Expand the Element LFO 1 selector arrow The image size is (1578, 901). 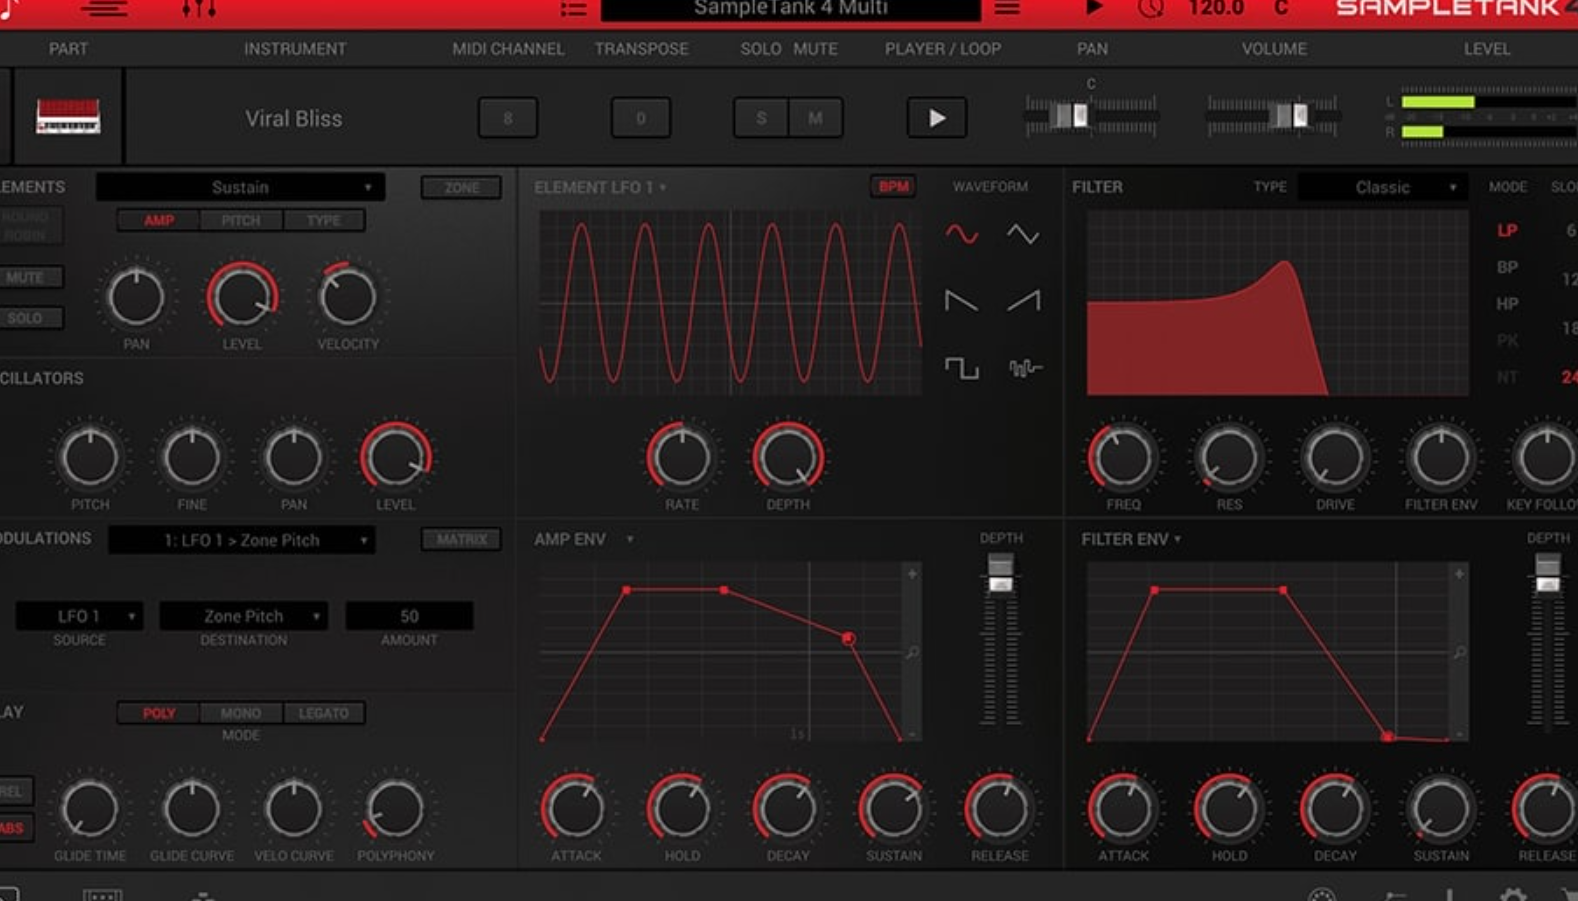point(663,188)
